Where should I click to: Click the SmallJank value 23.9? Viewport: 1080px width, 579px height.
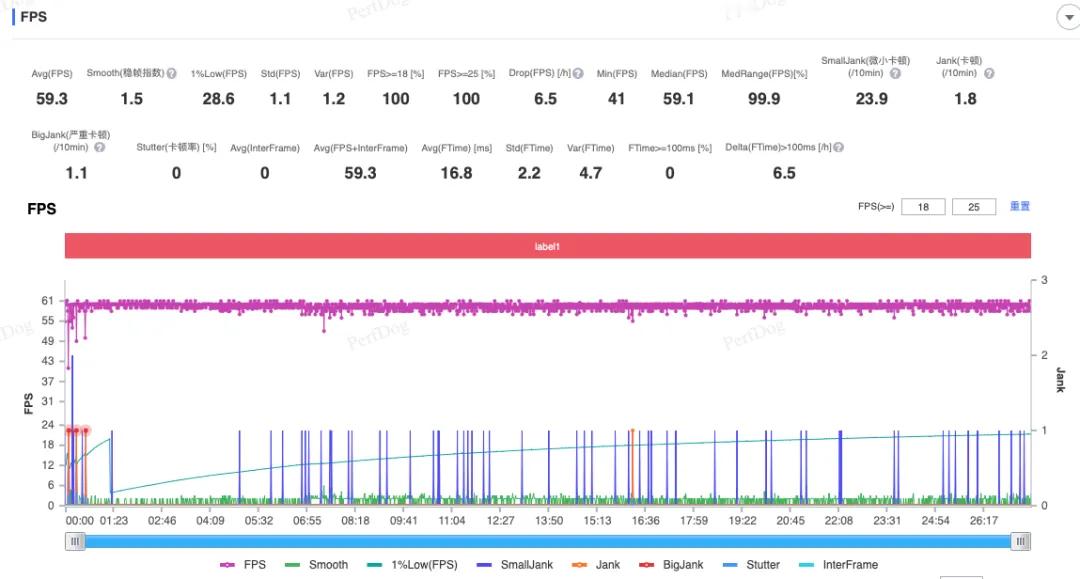[871, 99]
